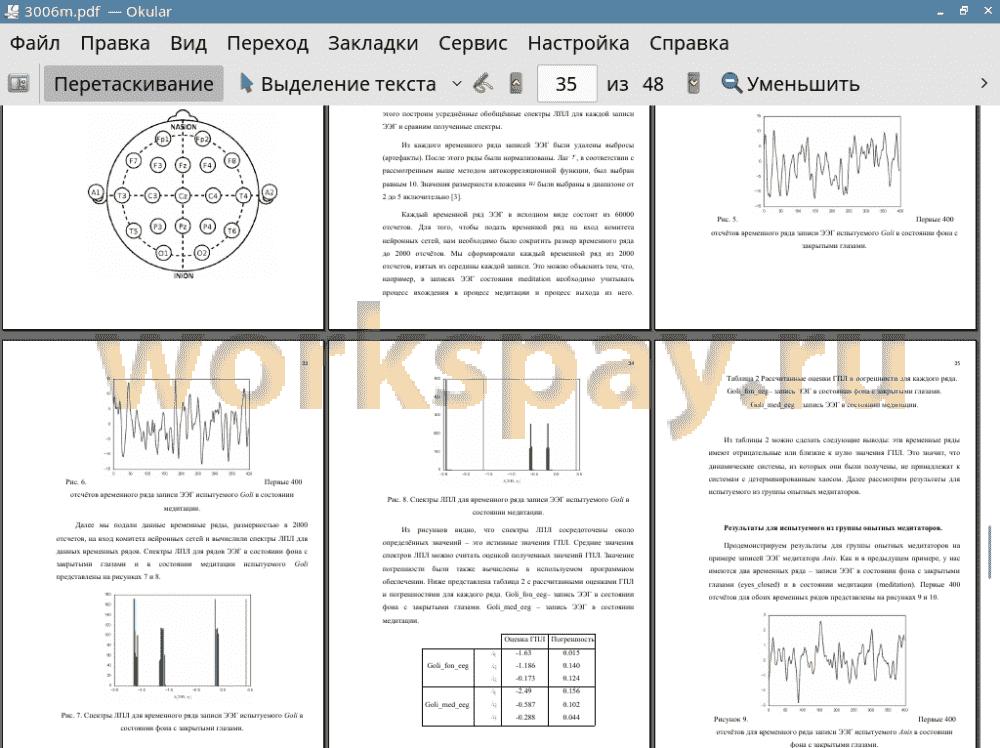This screenshot has width=1000, height=748.
Task: Click the INION label on the head diagram
Action: click(184, 275)
